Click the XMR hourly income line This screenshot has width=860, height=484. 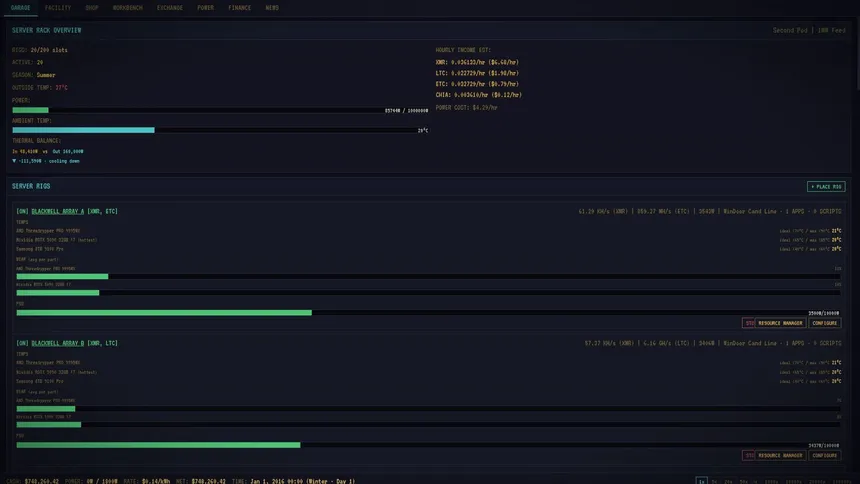tap(477, 62)
